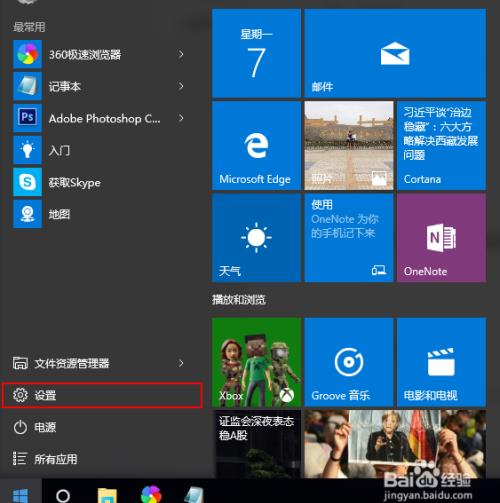Click the 地图 text label
The width and height of the screenshot is (500, 503).
[x=59, y=214]
